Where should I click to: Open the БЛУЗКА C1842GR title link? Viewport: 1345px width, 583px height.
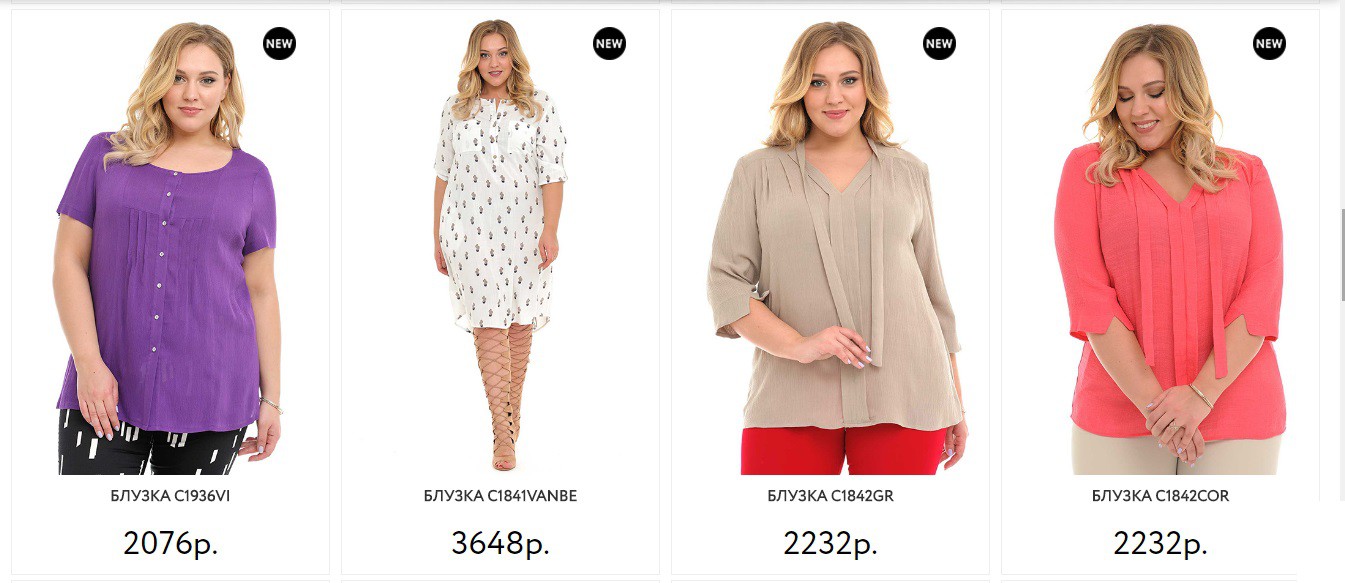(830, 496)
